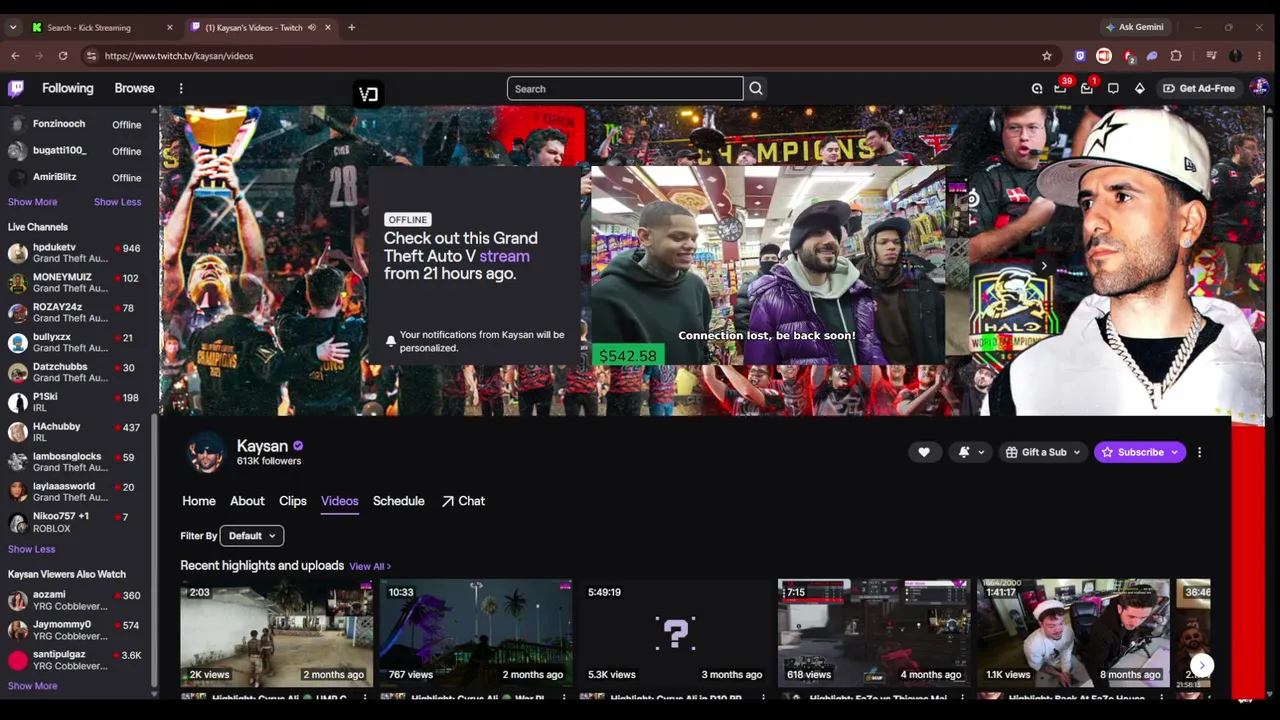Open the Gift a Sub dropdown
Image resolution: width=1280 pixels, height=720 pixels.
point(1043,452)
